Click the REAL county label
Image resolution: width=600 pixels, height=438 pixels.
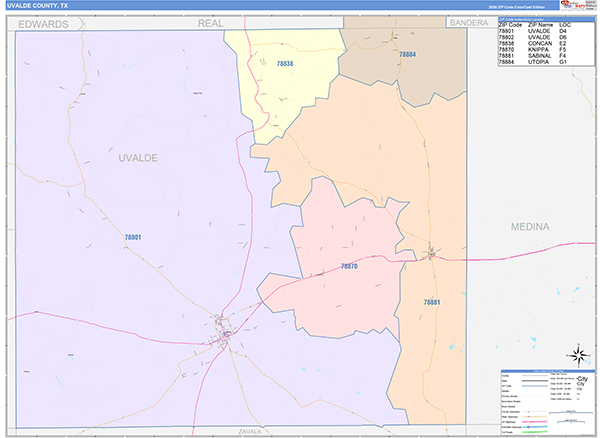click(210, 23)
